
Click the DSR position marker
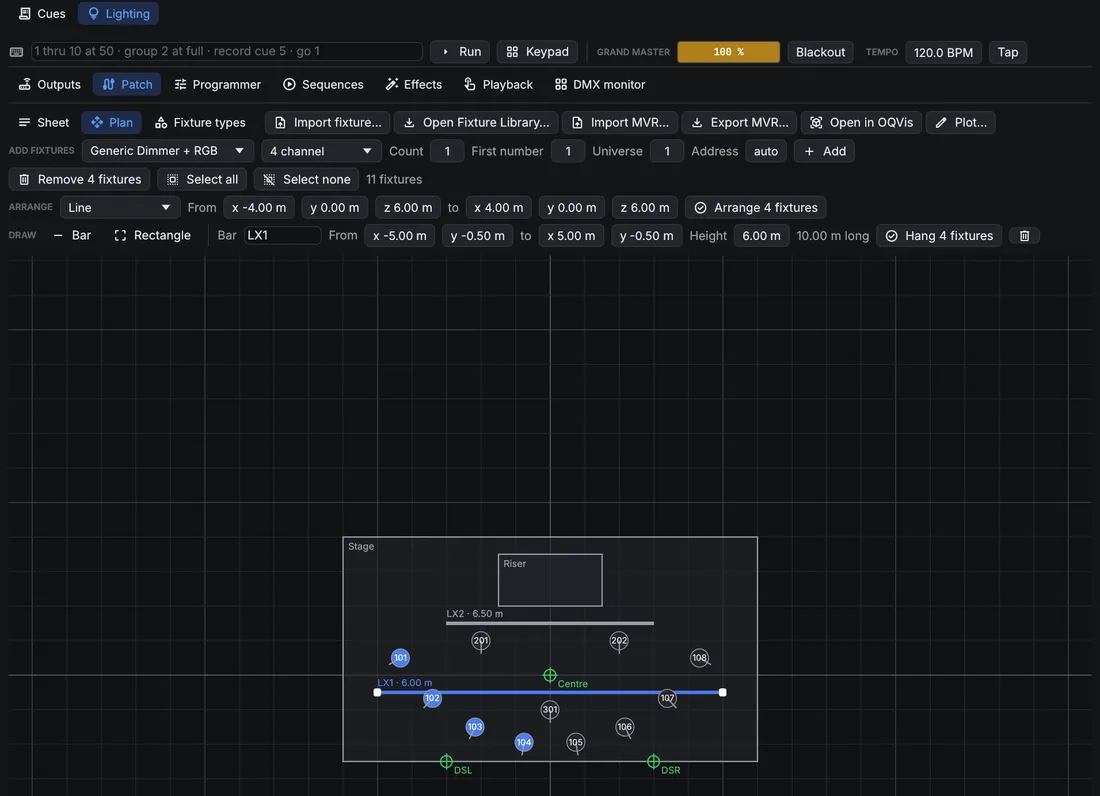653,762
